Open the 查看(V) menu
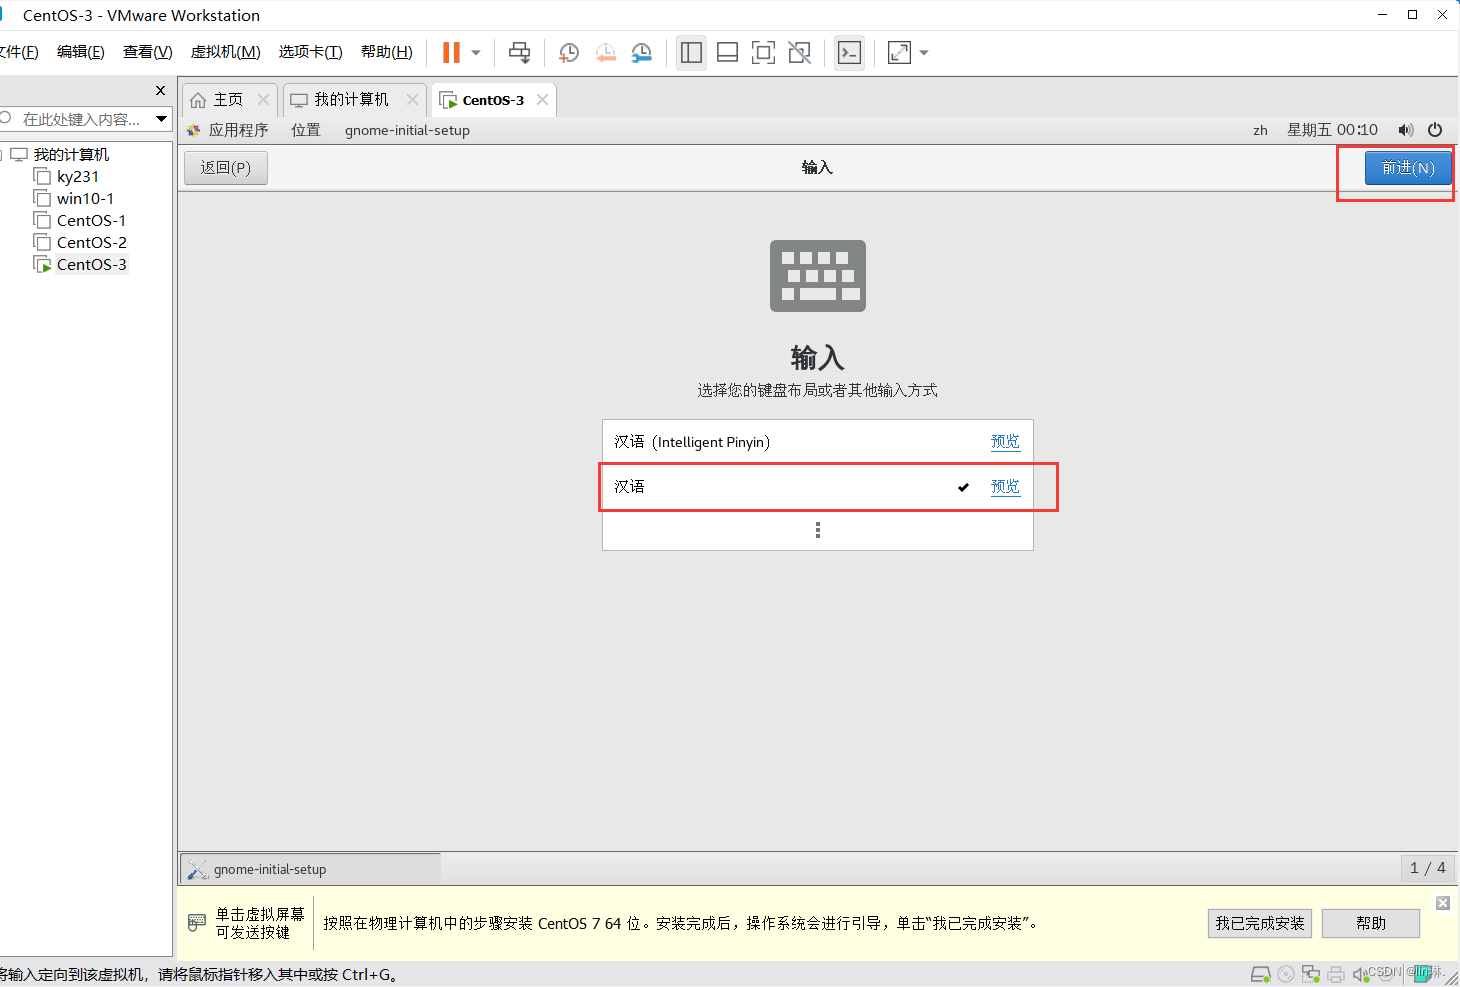This screenshot has height=987, width=1460. [x=148, y=52]
